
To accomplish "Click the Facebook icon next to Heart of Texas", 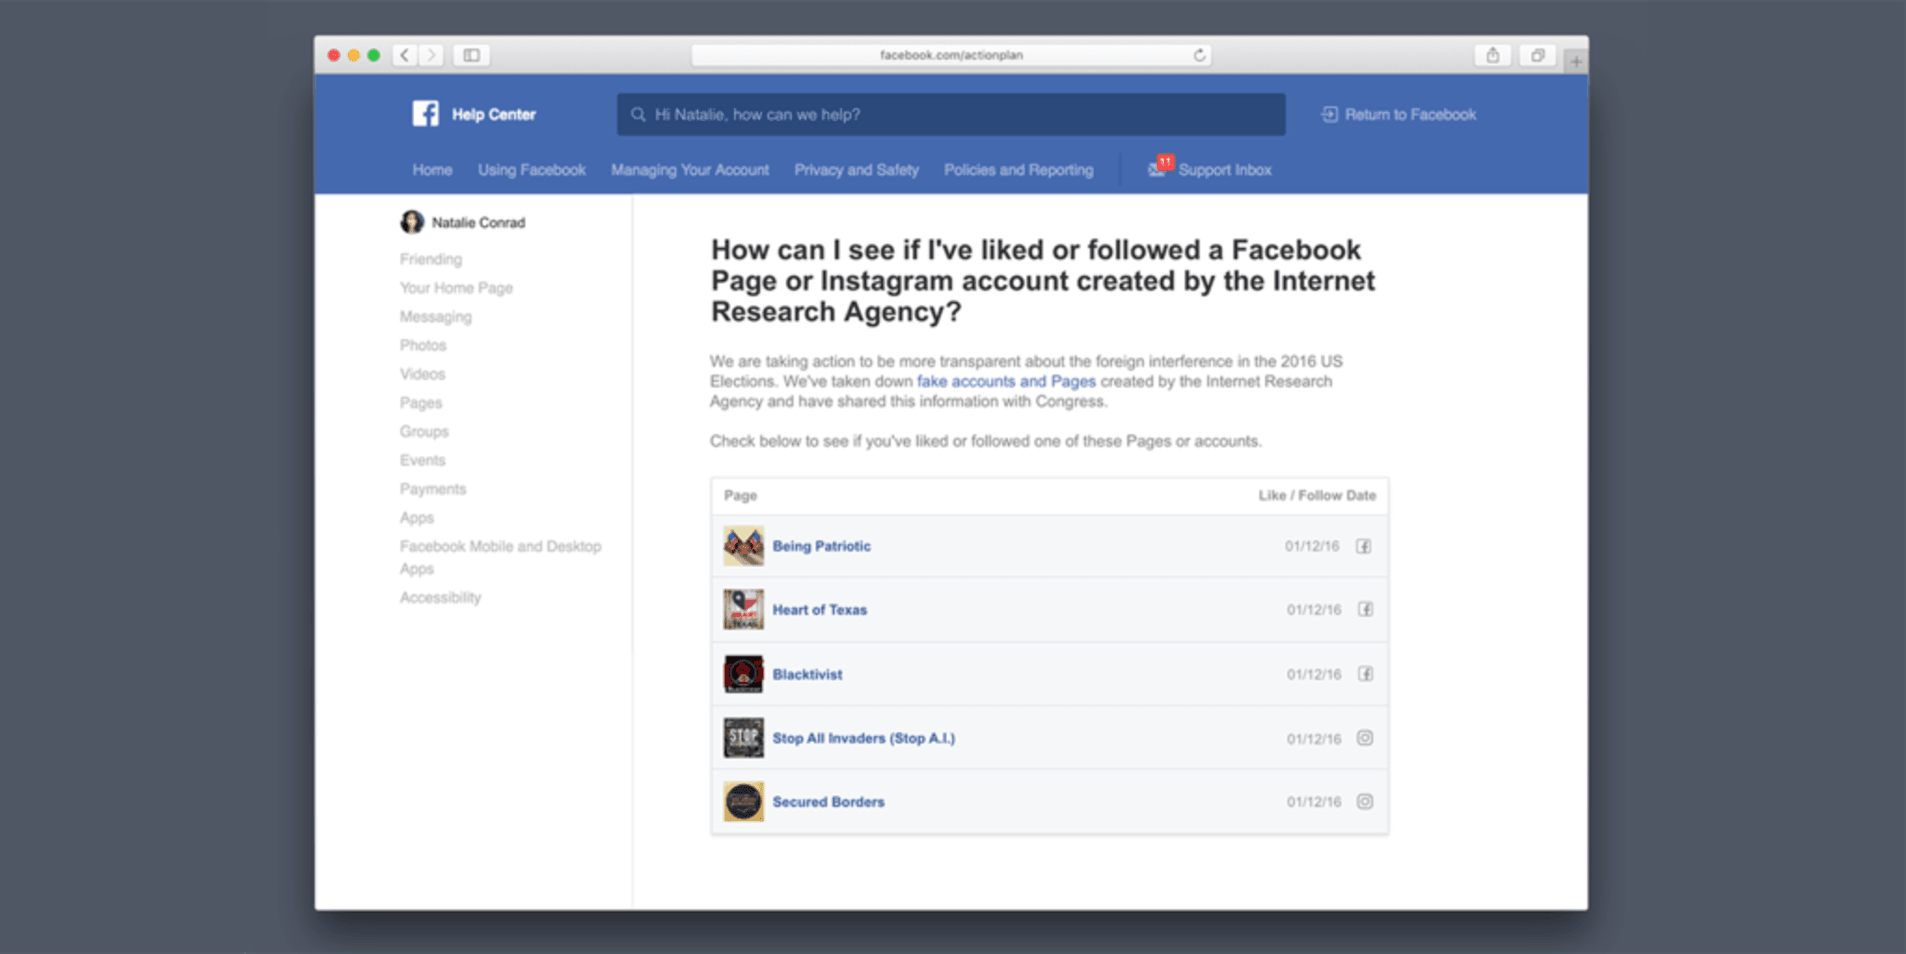I will click(1365, 609).
